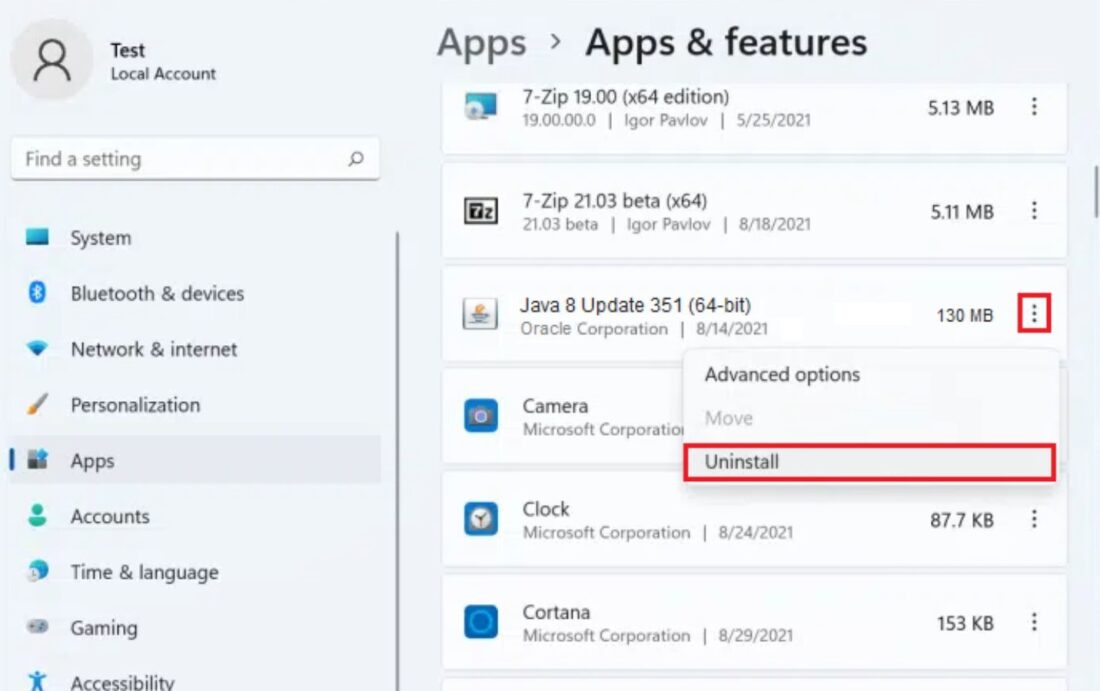
Task: Click the Time & language clock icon
Action: (x=38, y=572)
